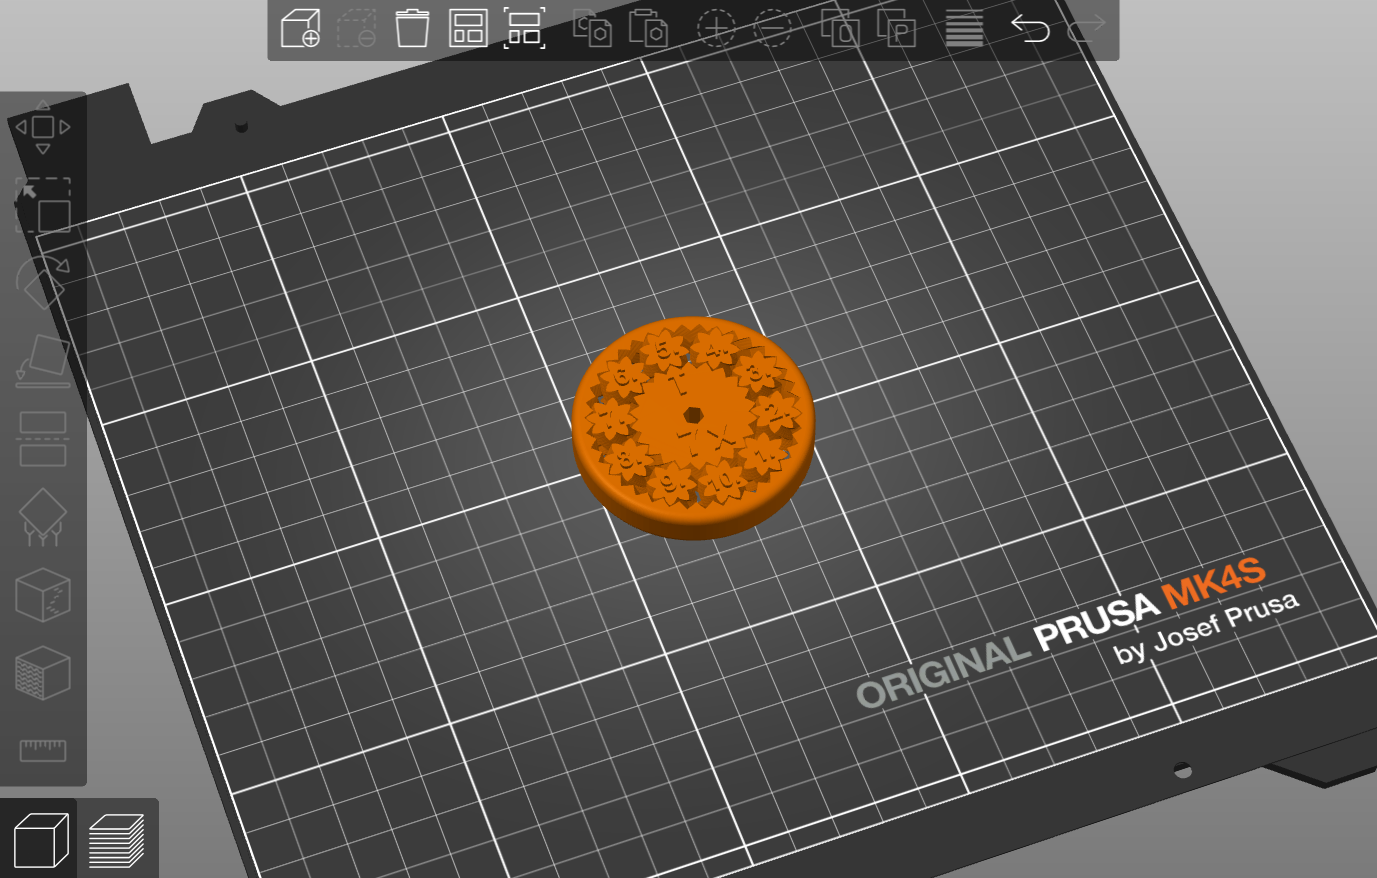Open variable layer height editing
1377x878 pixels.
pyautogui.click(x=964, y=28)
